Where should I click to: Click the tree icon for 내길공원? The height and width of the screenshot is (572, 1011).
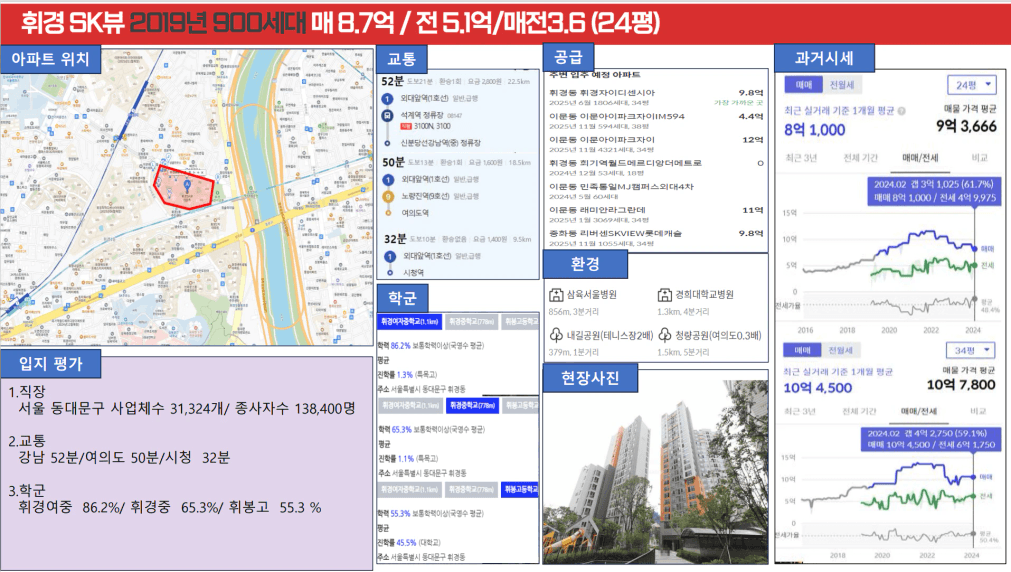click(556, 335)
